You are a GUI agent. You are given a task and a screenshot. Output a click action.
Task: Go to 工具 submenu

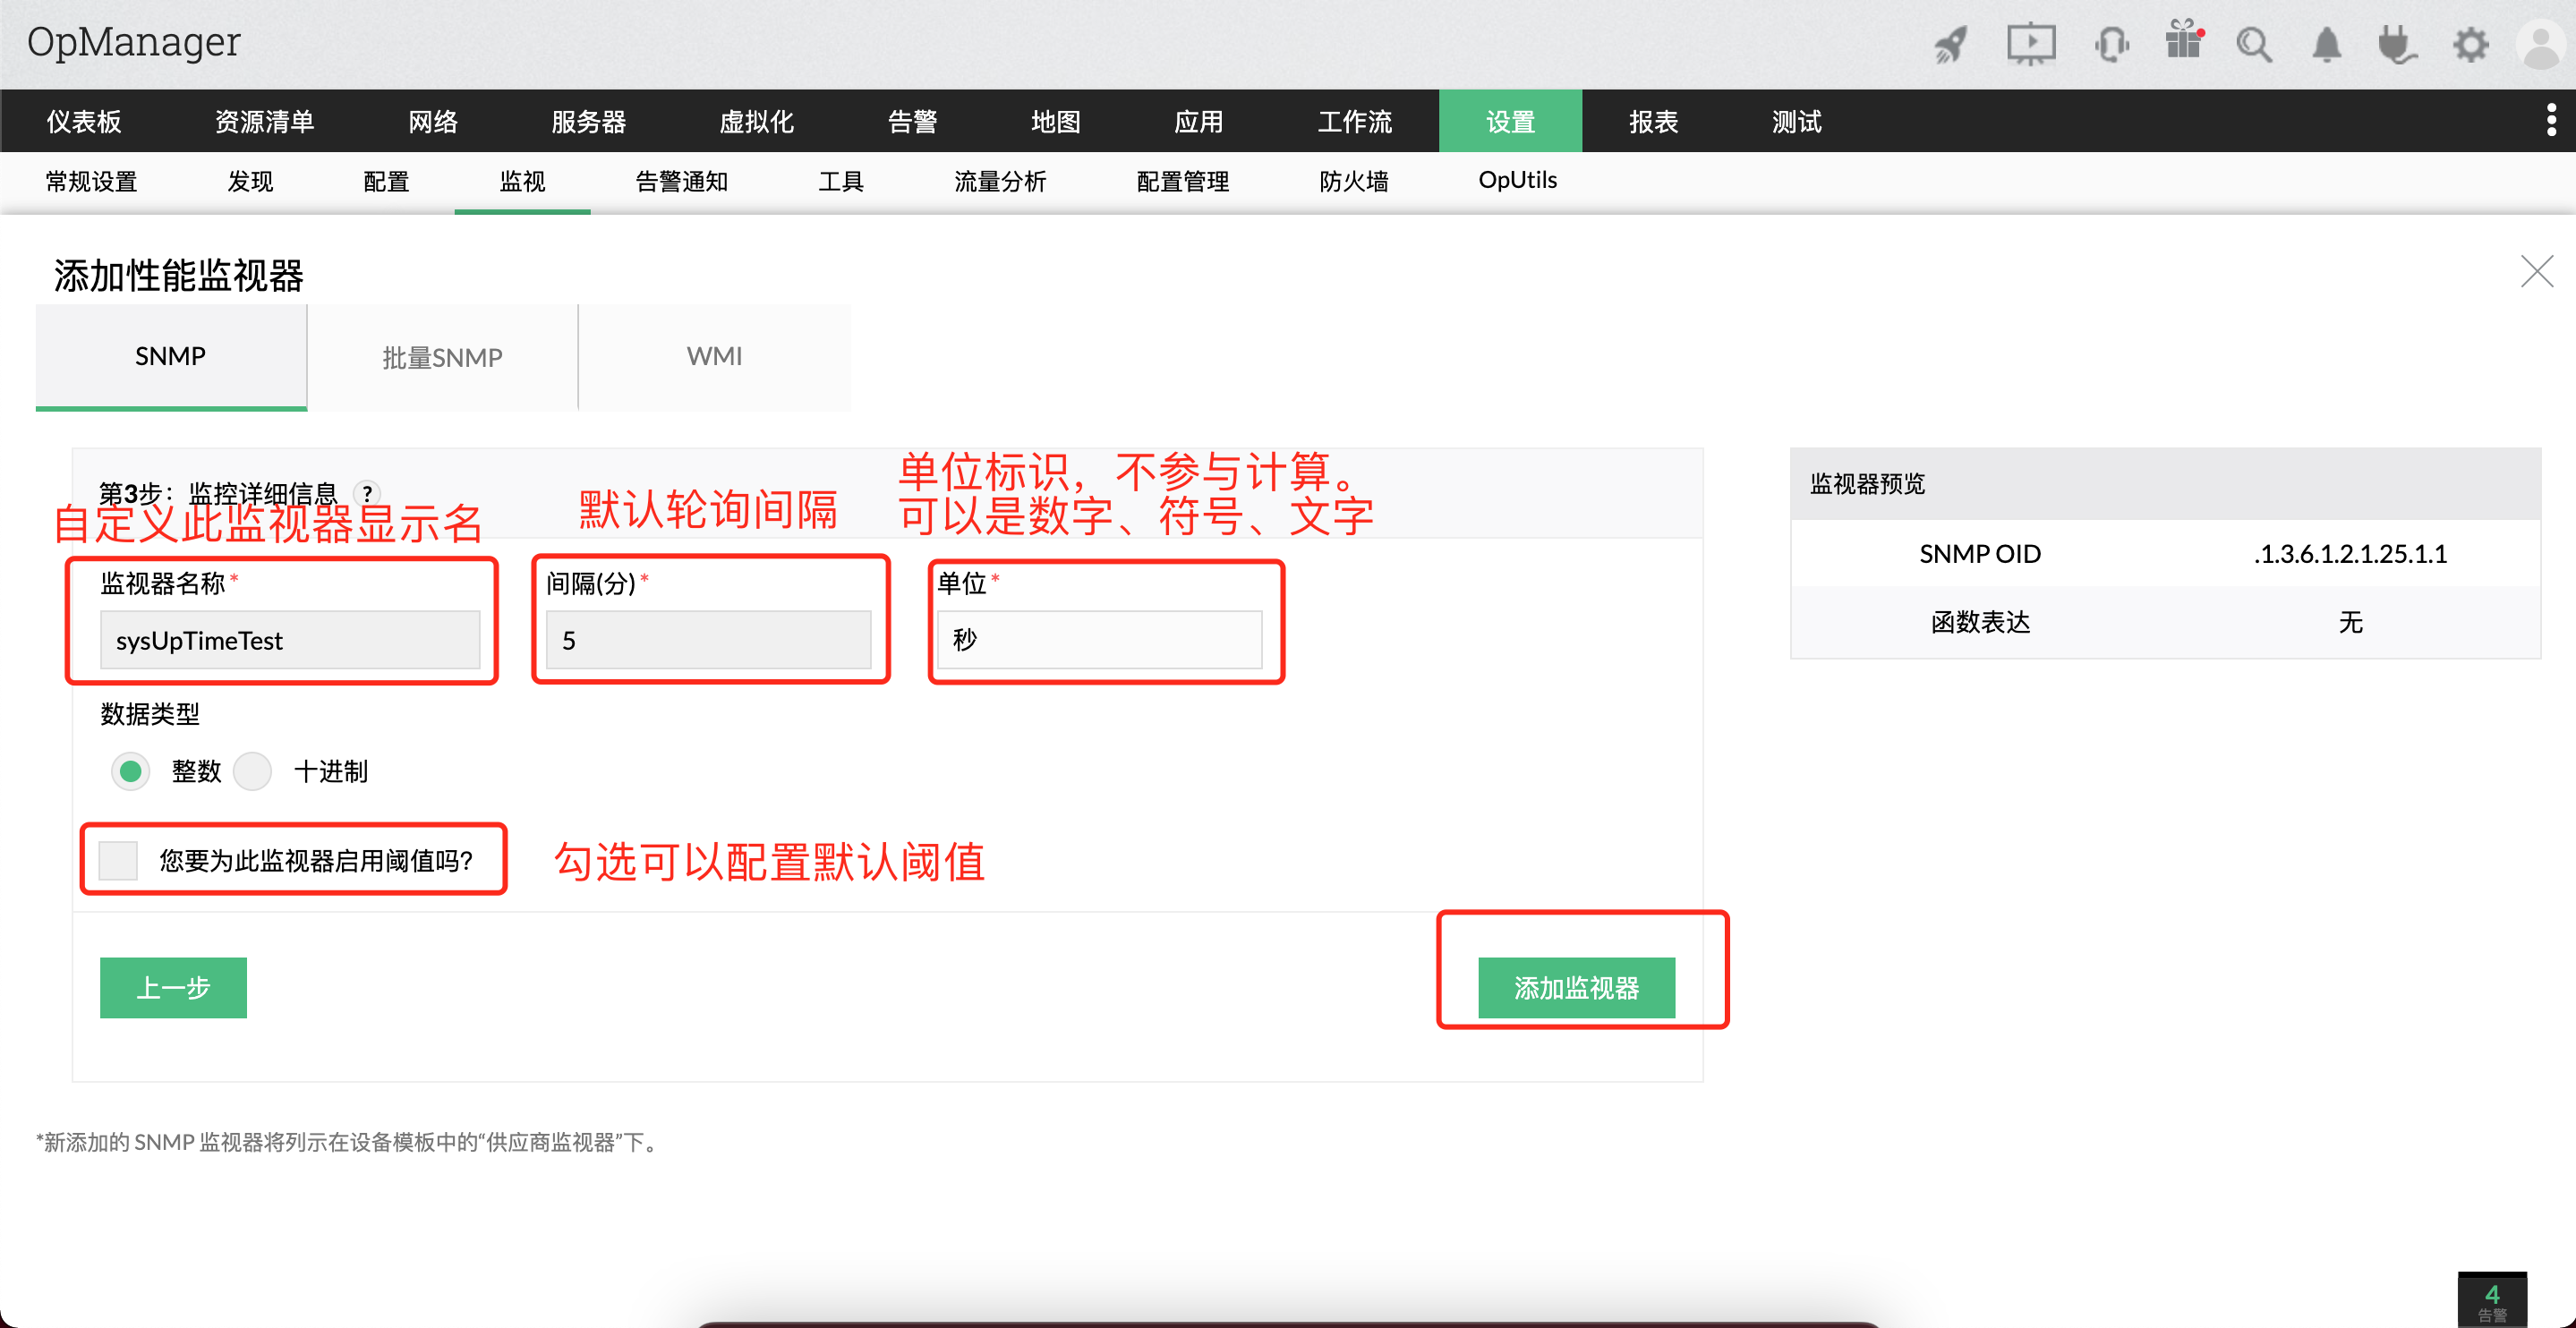840,181
